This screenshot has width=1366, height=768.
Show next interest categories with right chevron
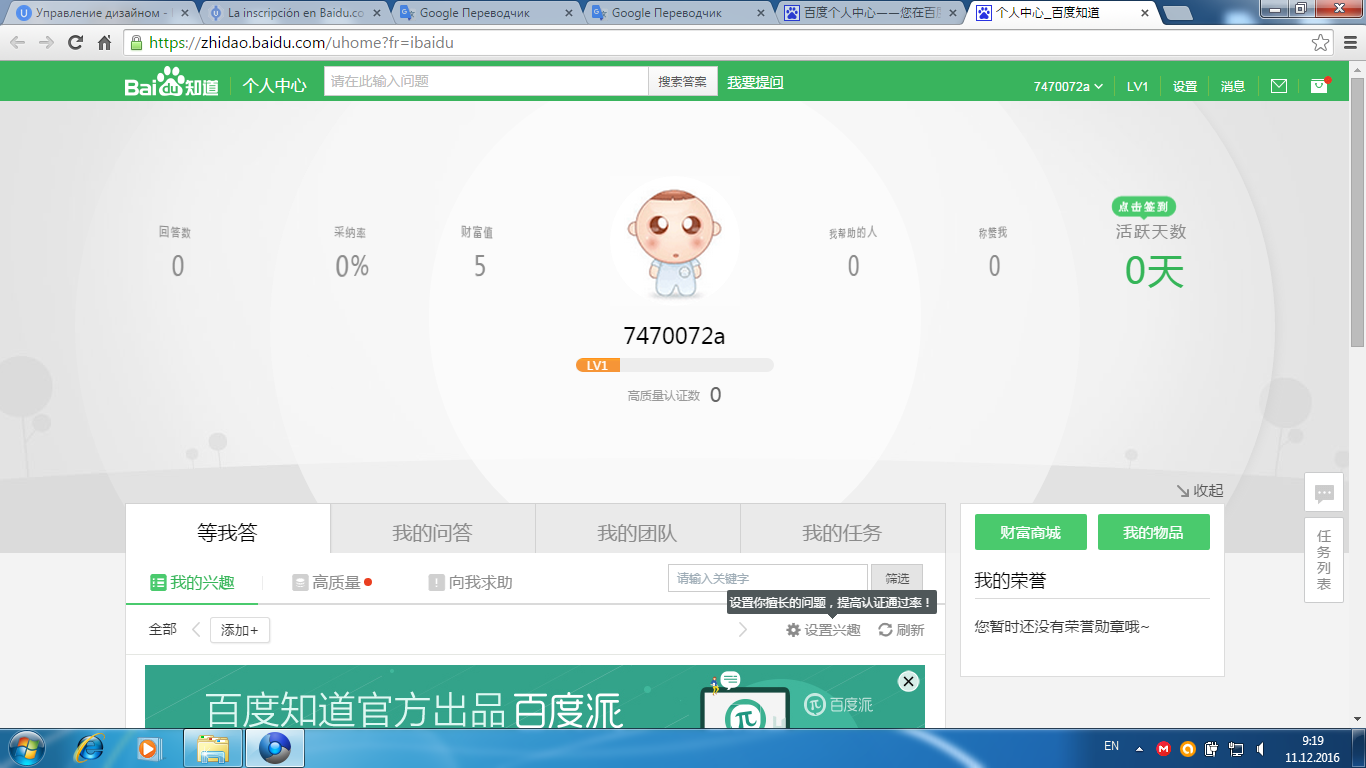(x=743, y=630)
